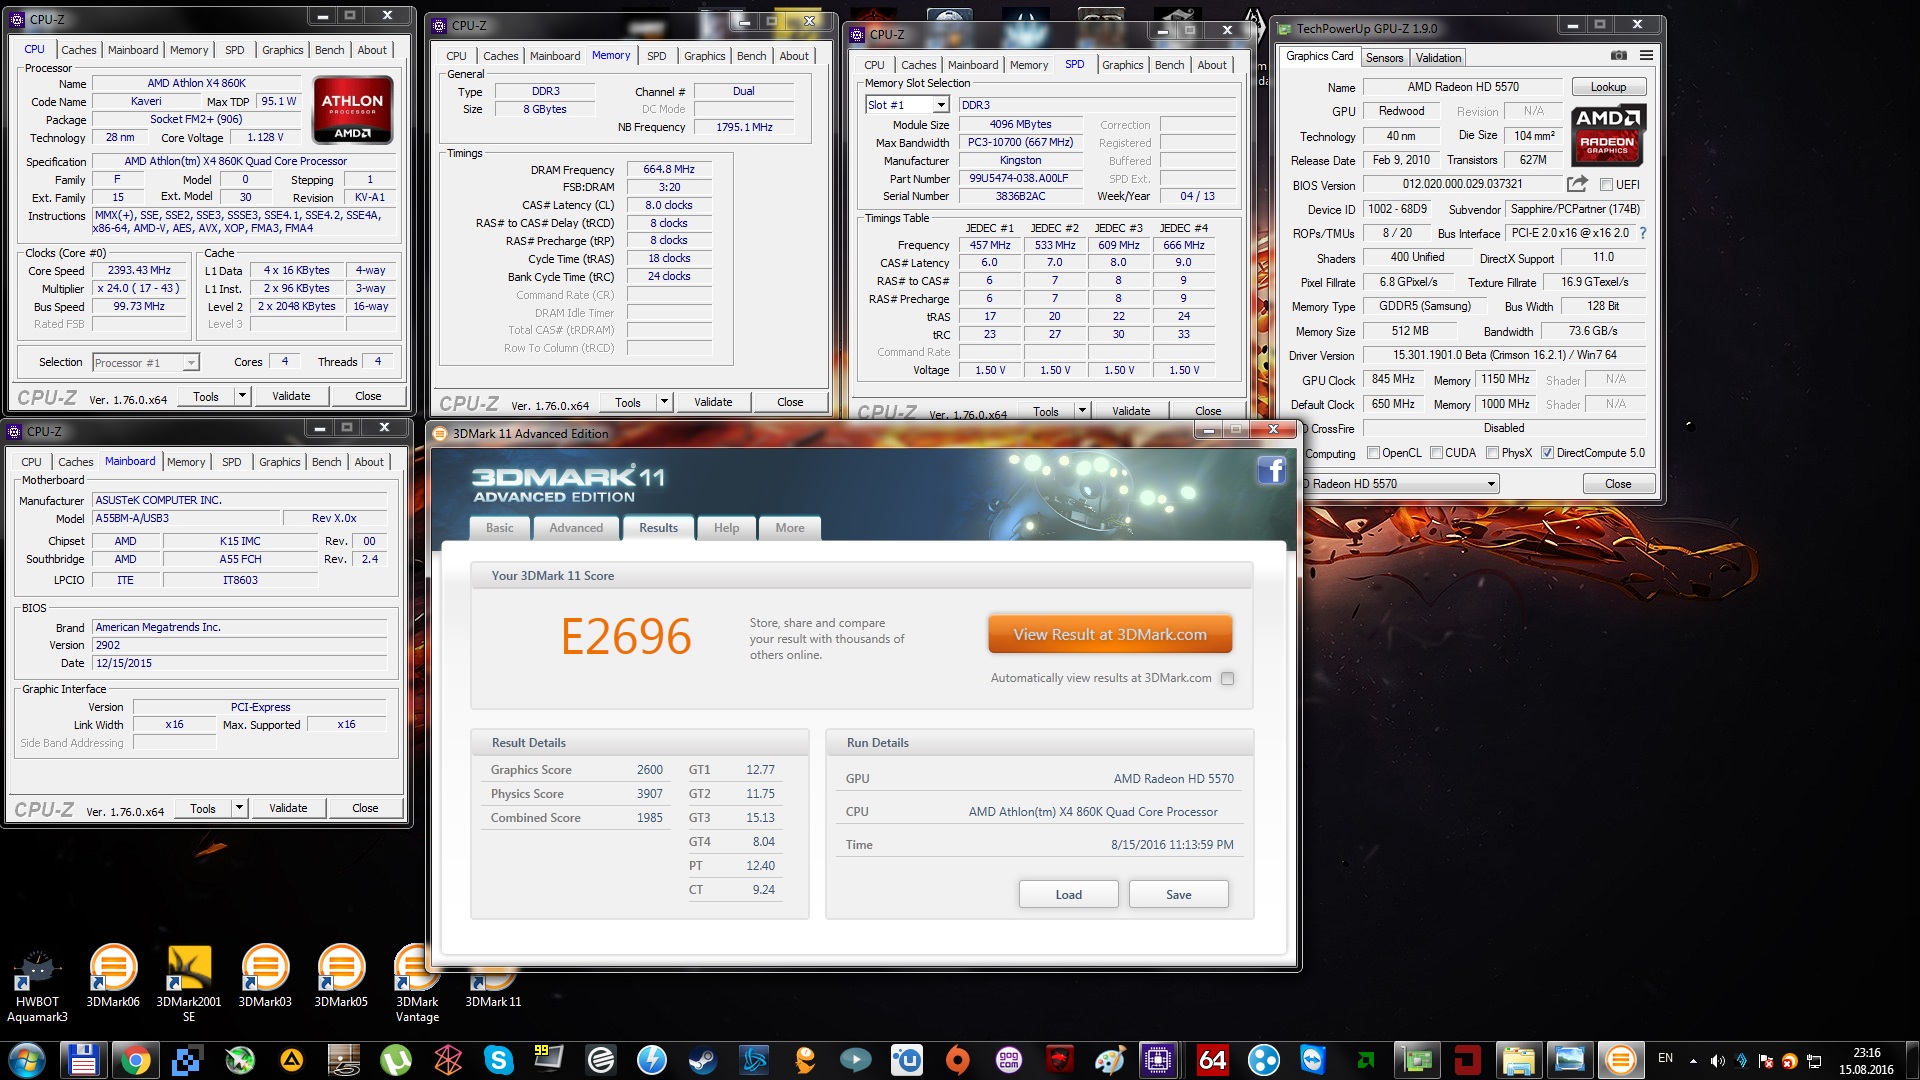This screenshot has height=1080, width=1920.
Task: Toggle the DirectCompute 5.0 checkbox
Action: pos(1547,453)
